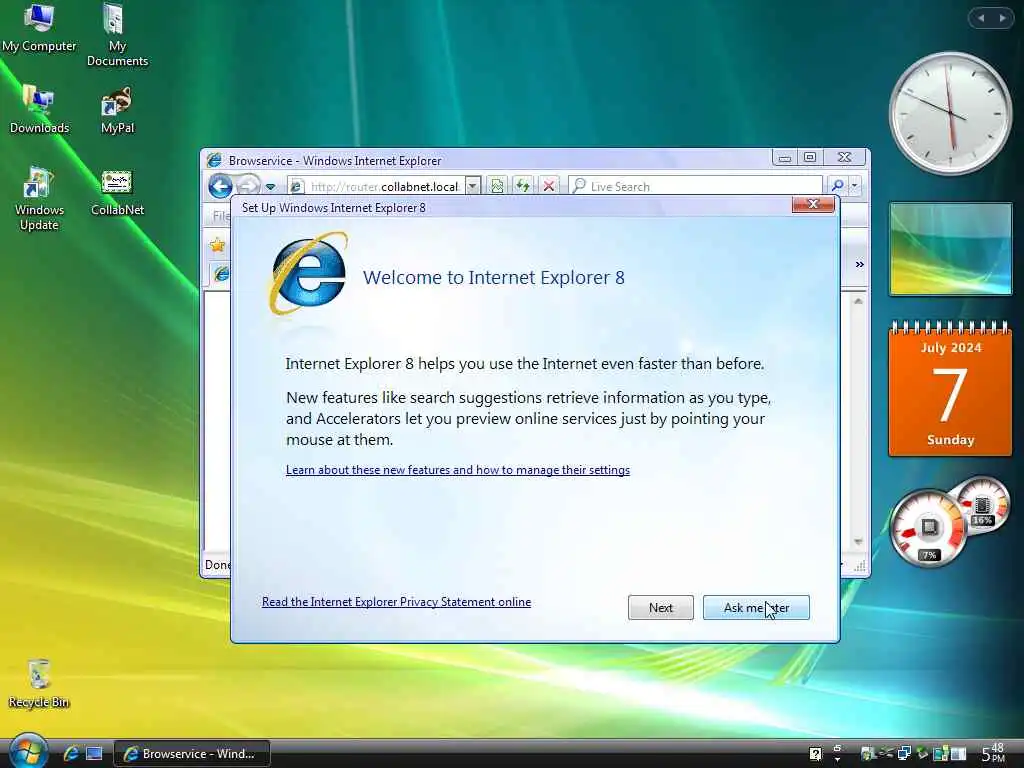Click the sidebar previous gadgets arrow

(x=981, y=18)
